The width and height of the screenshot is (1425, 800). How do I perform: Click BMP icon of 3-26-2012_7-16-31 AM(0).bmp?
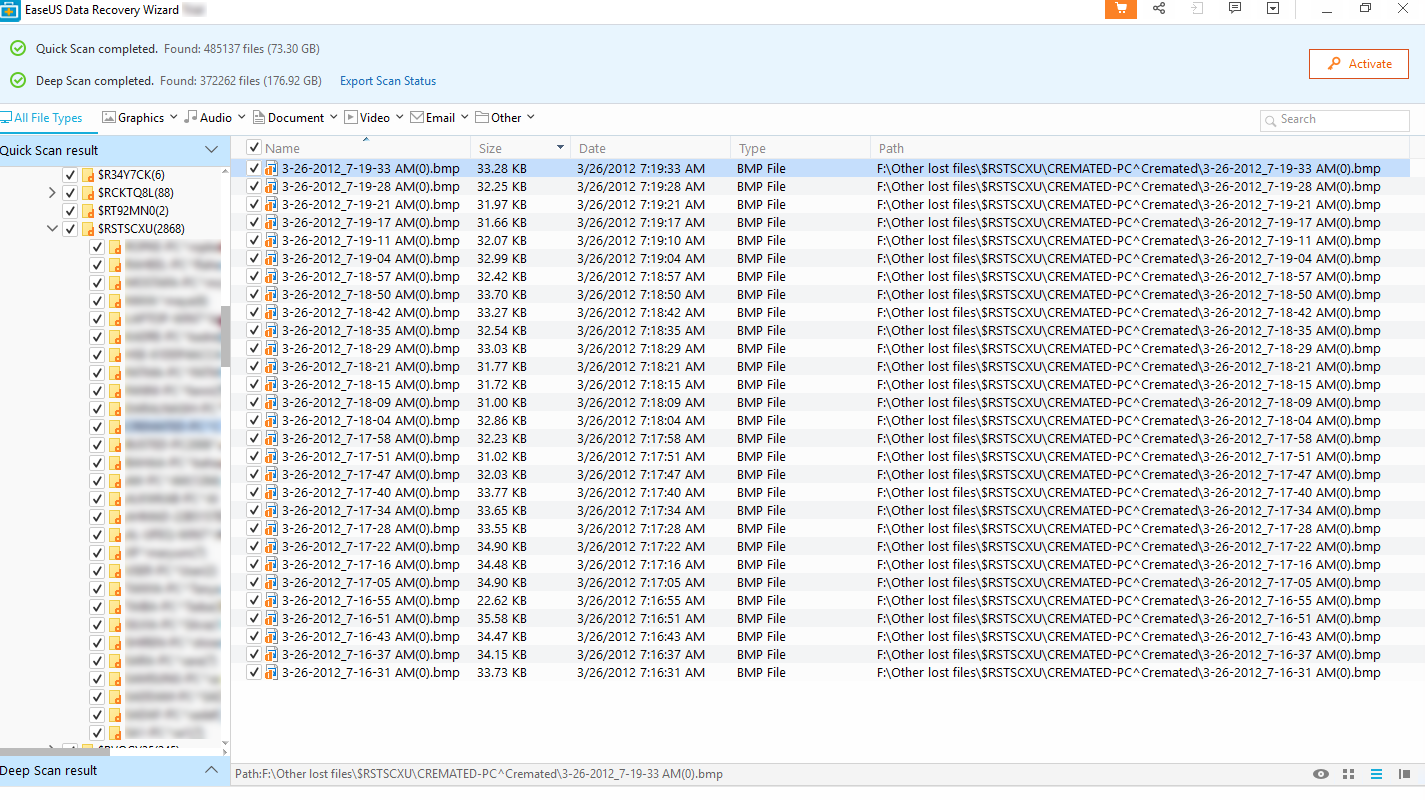(x=271, y=673)
